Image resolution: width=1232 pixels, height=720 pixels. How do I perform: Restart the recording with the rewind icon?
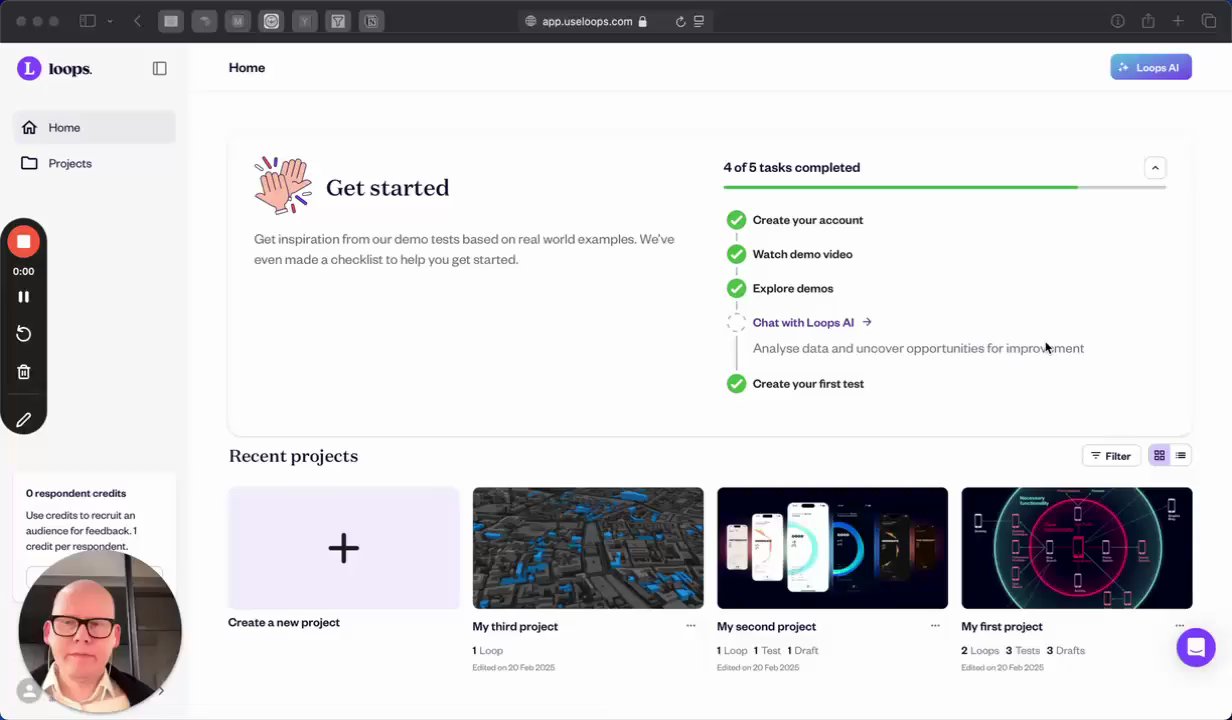coord(24,334)
